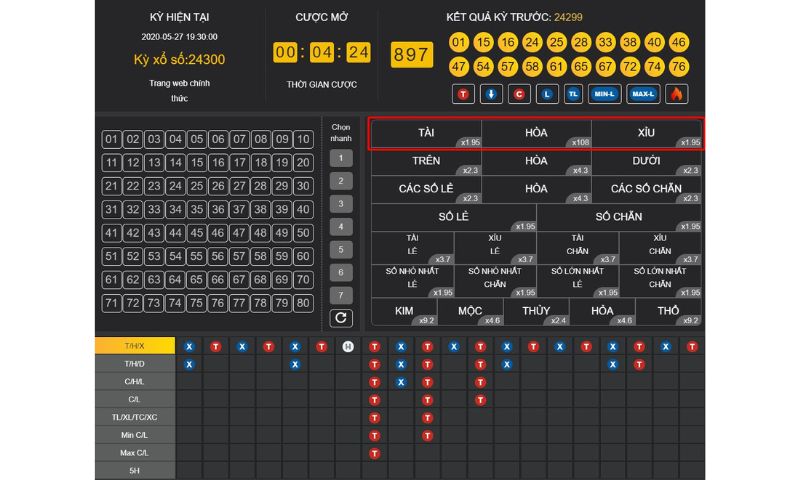This screenshot has height=480, width=800.
Task: Bet on HÒA x108
Action: (x=536, y=134)
